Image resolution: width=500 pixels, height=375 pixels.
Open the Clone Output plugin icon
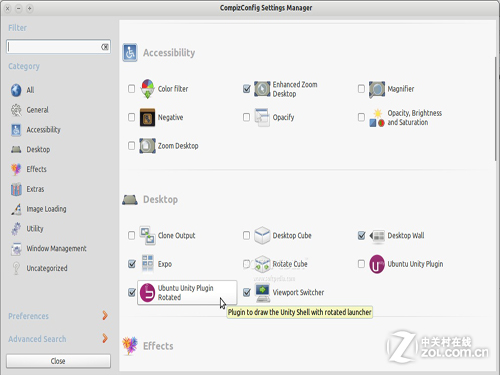click(x=147, y=236)
